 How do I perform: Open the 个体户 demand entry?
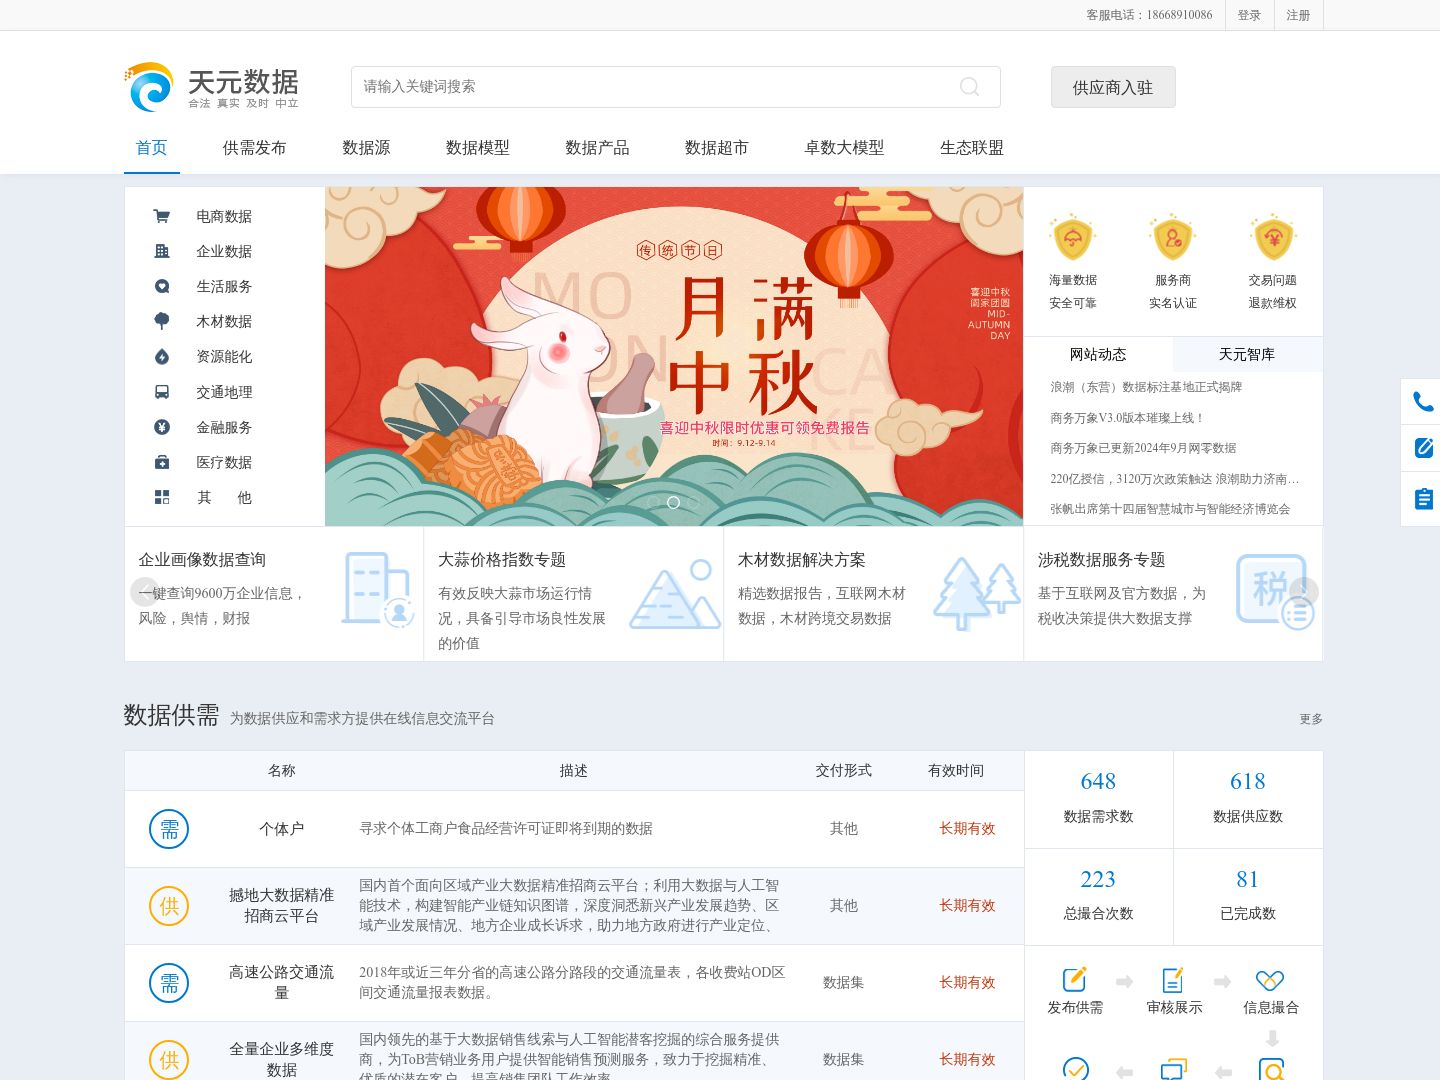(x=574, y=829)
